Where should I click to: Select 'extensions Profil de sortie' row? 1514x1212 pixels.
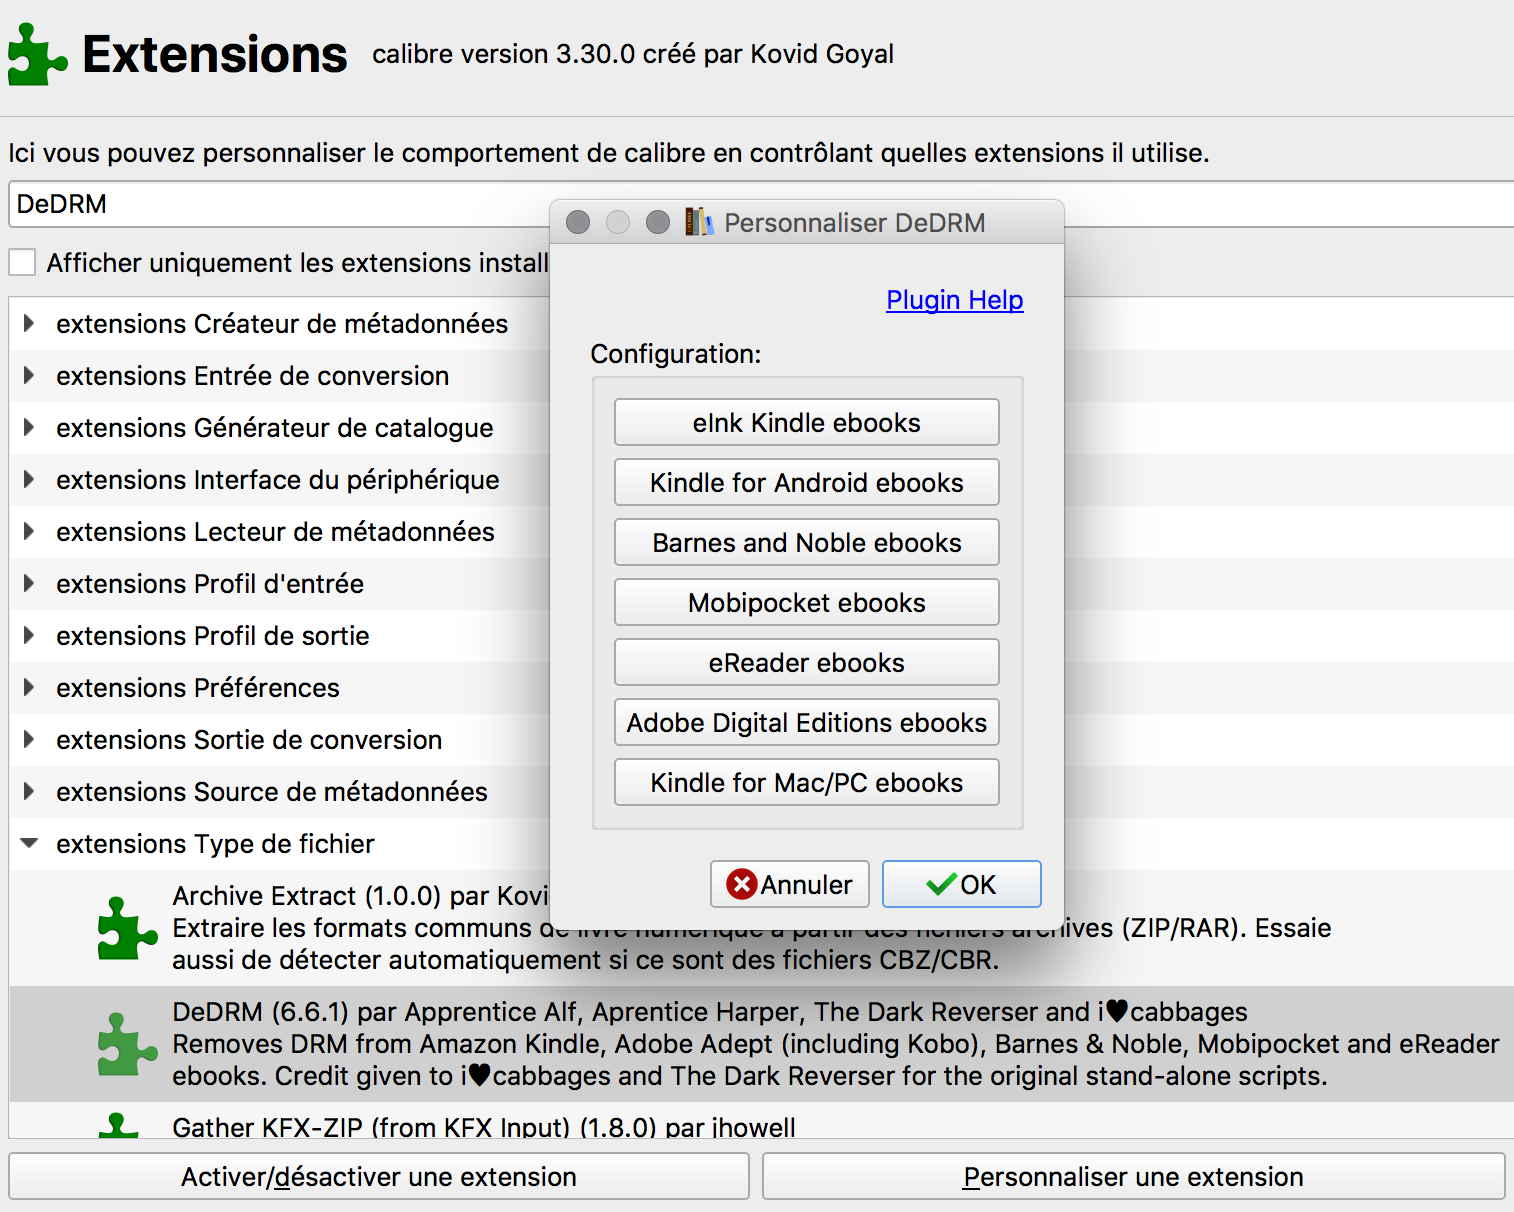[x=280, y=635]
